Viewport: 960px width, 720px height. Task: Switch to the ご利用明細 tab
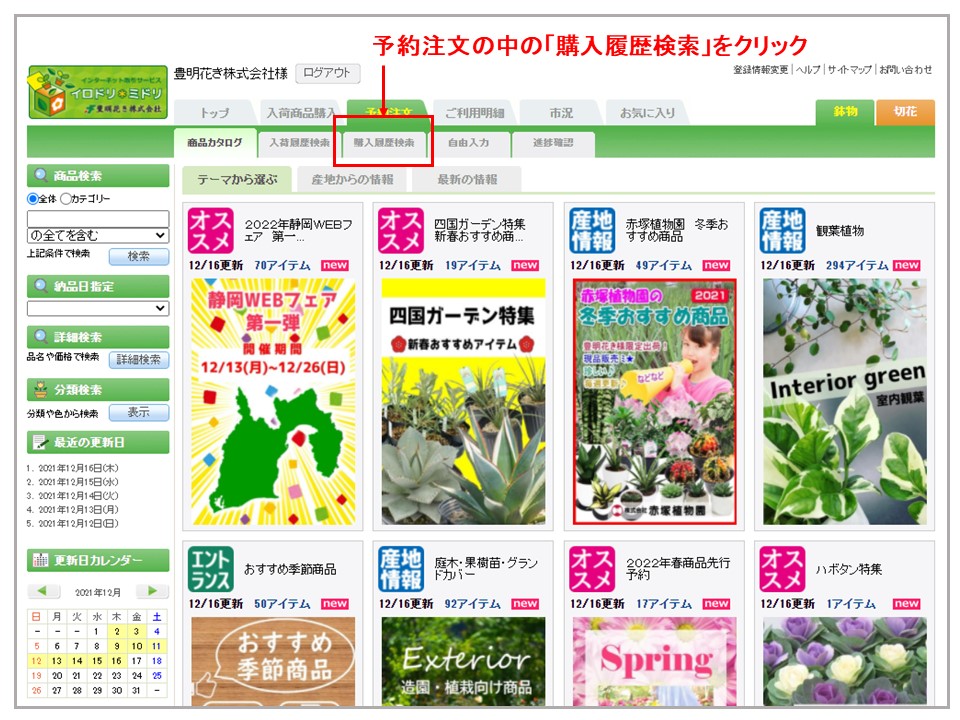(474, 113)
